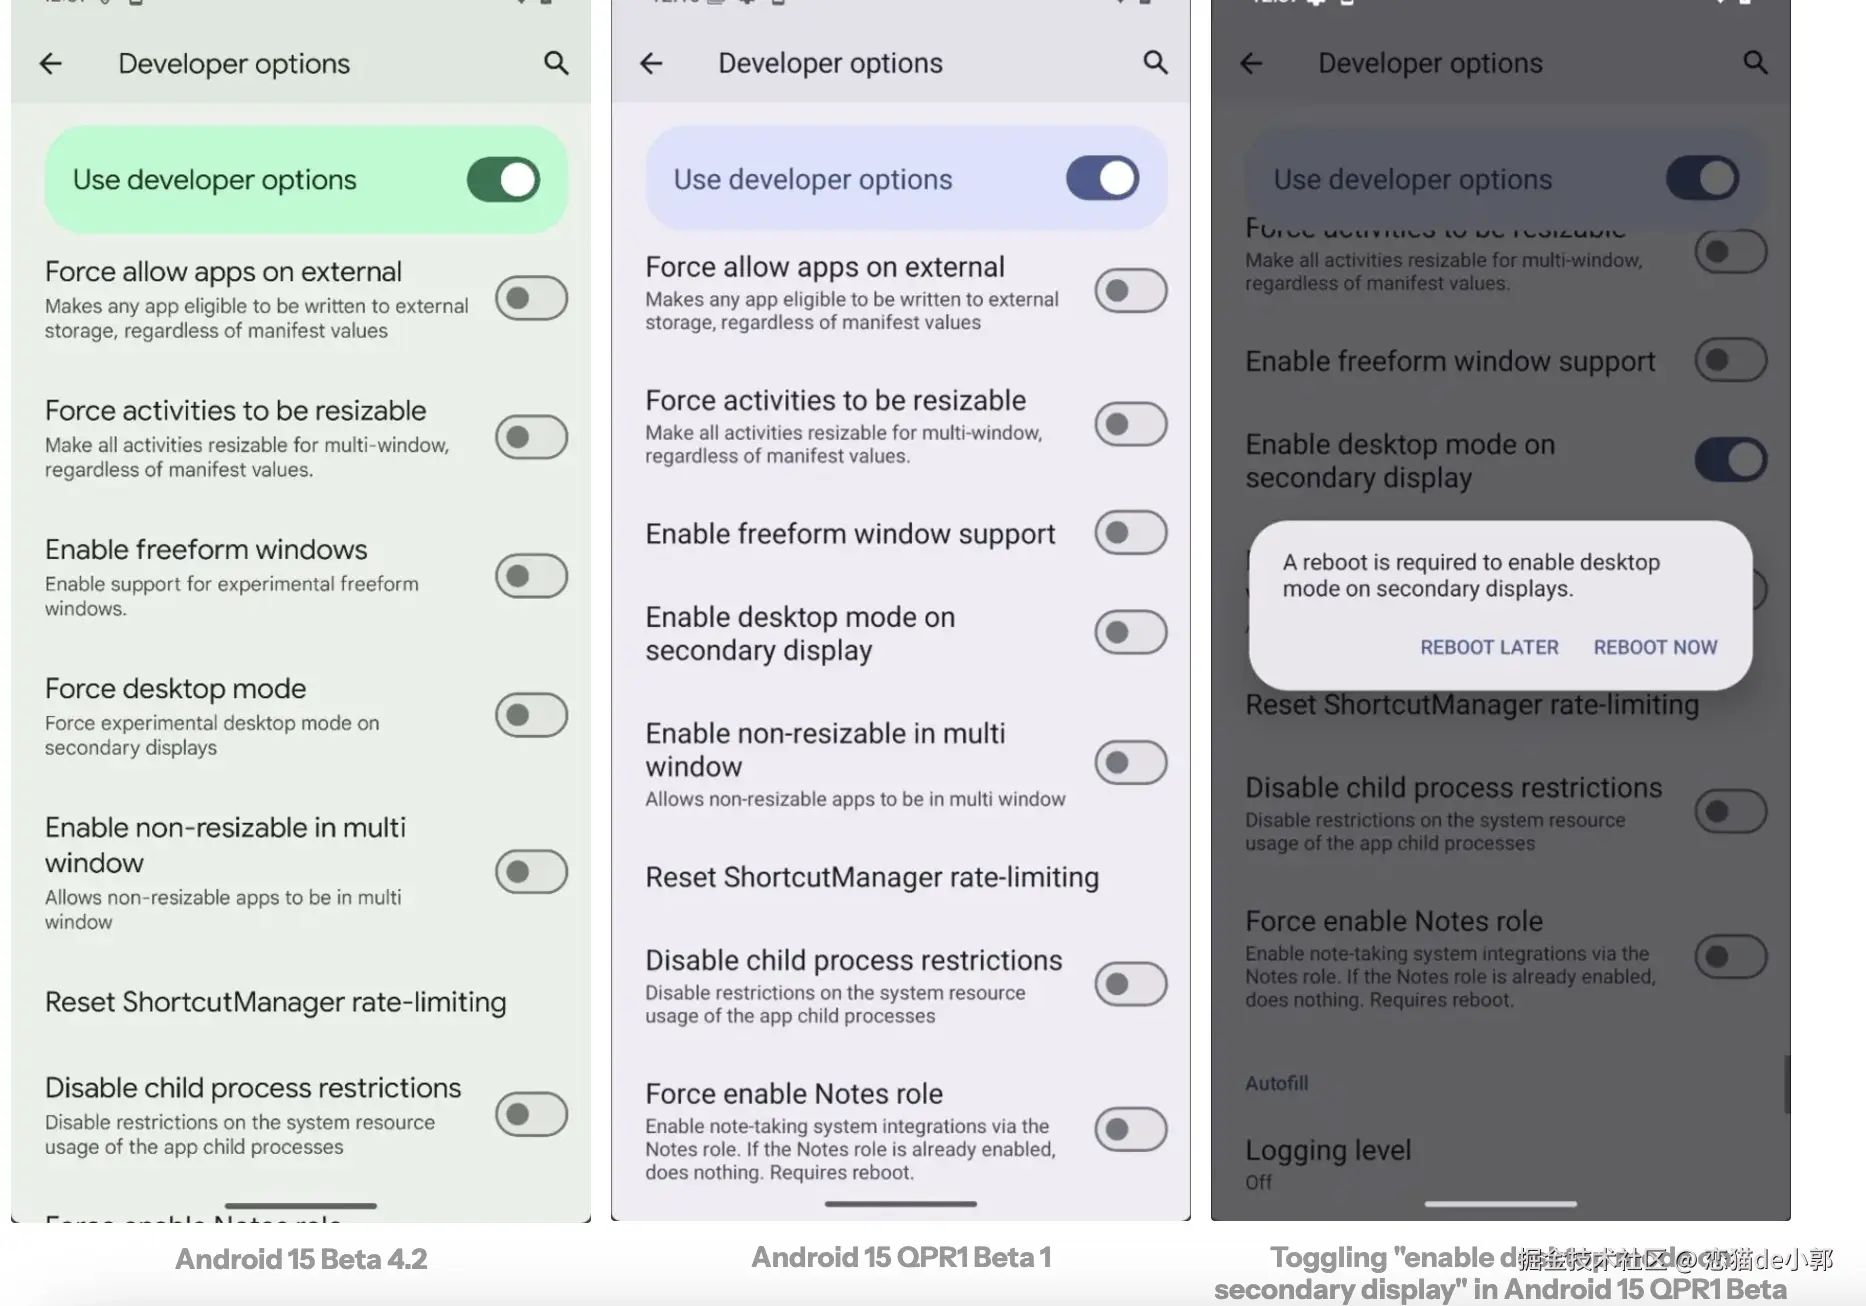Viewport: 1866px width, 1306px height.
Task: Tap "Autofill" section header text
Action: (1277, 1083)
